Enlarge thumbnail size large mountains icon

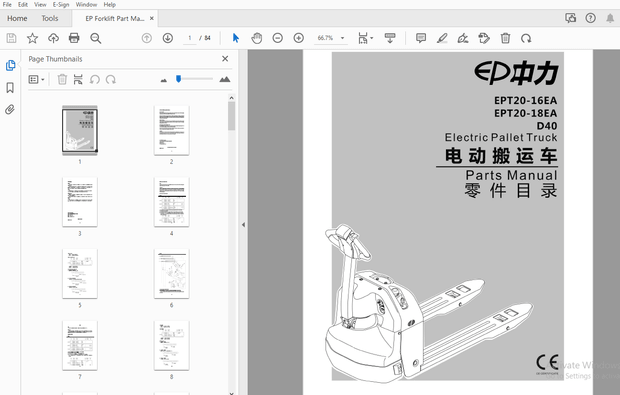[x=225, y=79]
